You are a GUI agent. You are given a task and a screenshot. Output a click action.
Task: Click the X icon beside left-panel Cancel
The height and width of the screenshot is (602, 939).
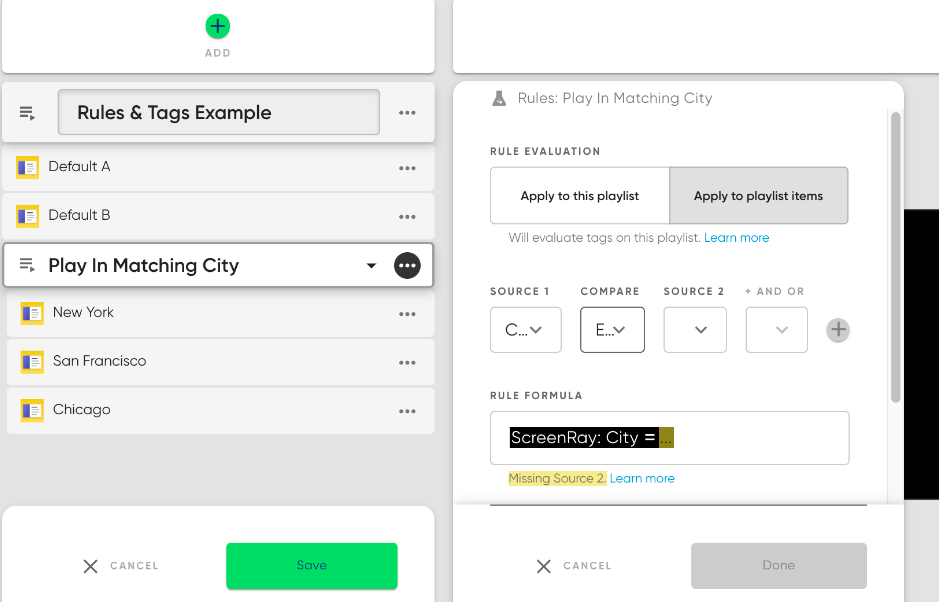pyautogui.click(x=90, y=566)
